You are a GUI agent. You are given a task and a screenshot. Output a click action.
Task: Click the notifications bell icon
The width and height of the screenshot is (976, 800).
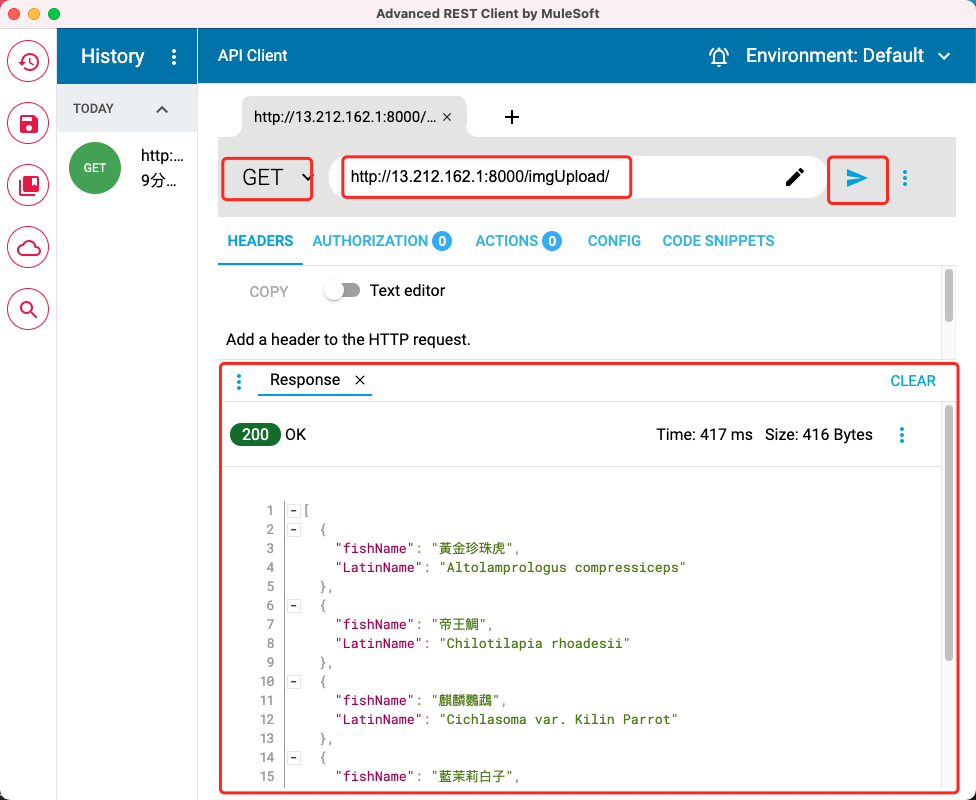tap(719, 56)
